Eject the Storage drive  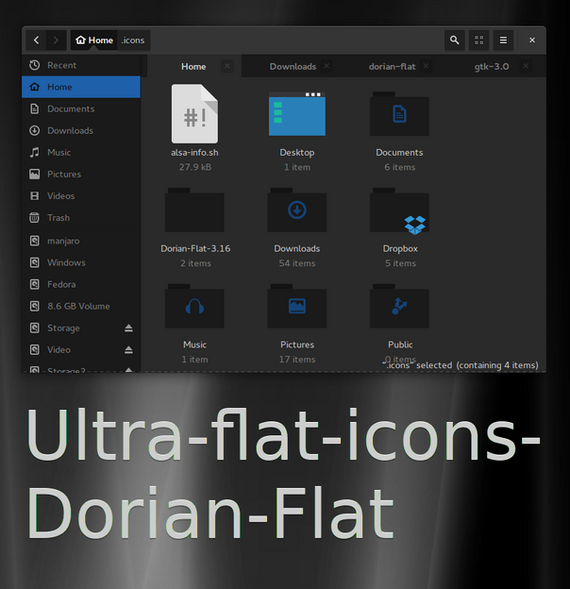129,328
